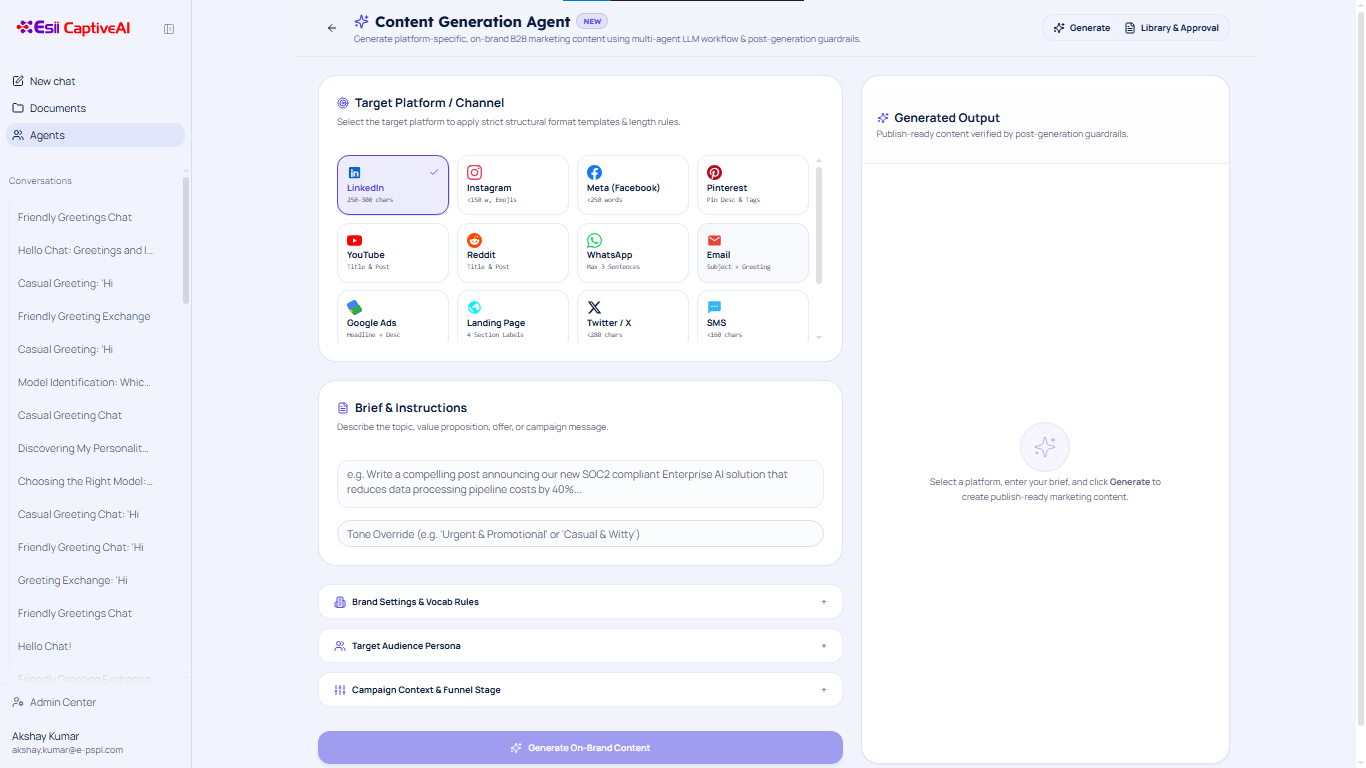Viewport: 1366px width, 768px height.
Task: Click the page's main vertical scrollbar
Action: 1360,366
